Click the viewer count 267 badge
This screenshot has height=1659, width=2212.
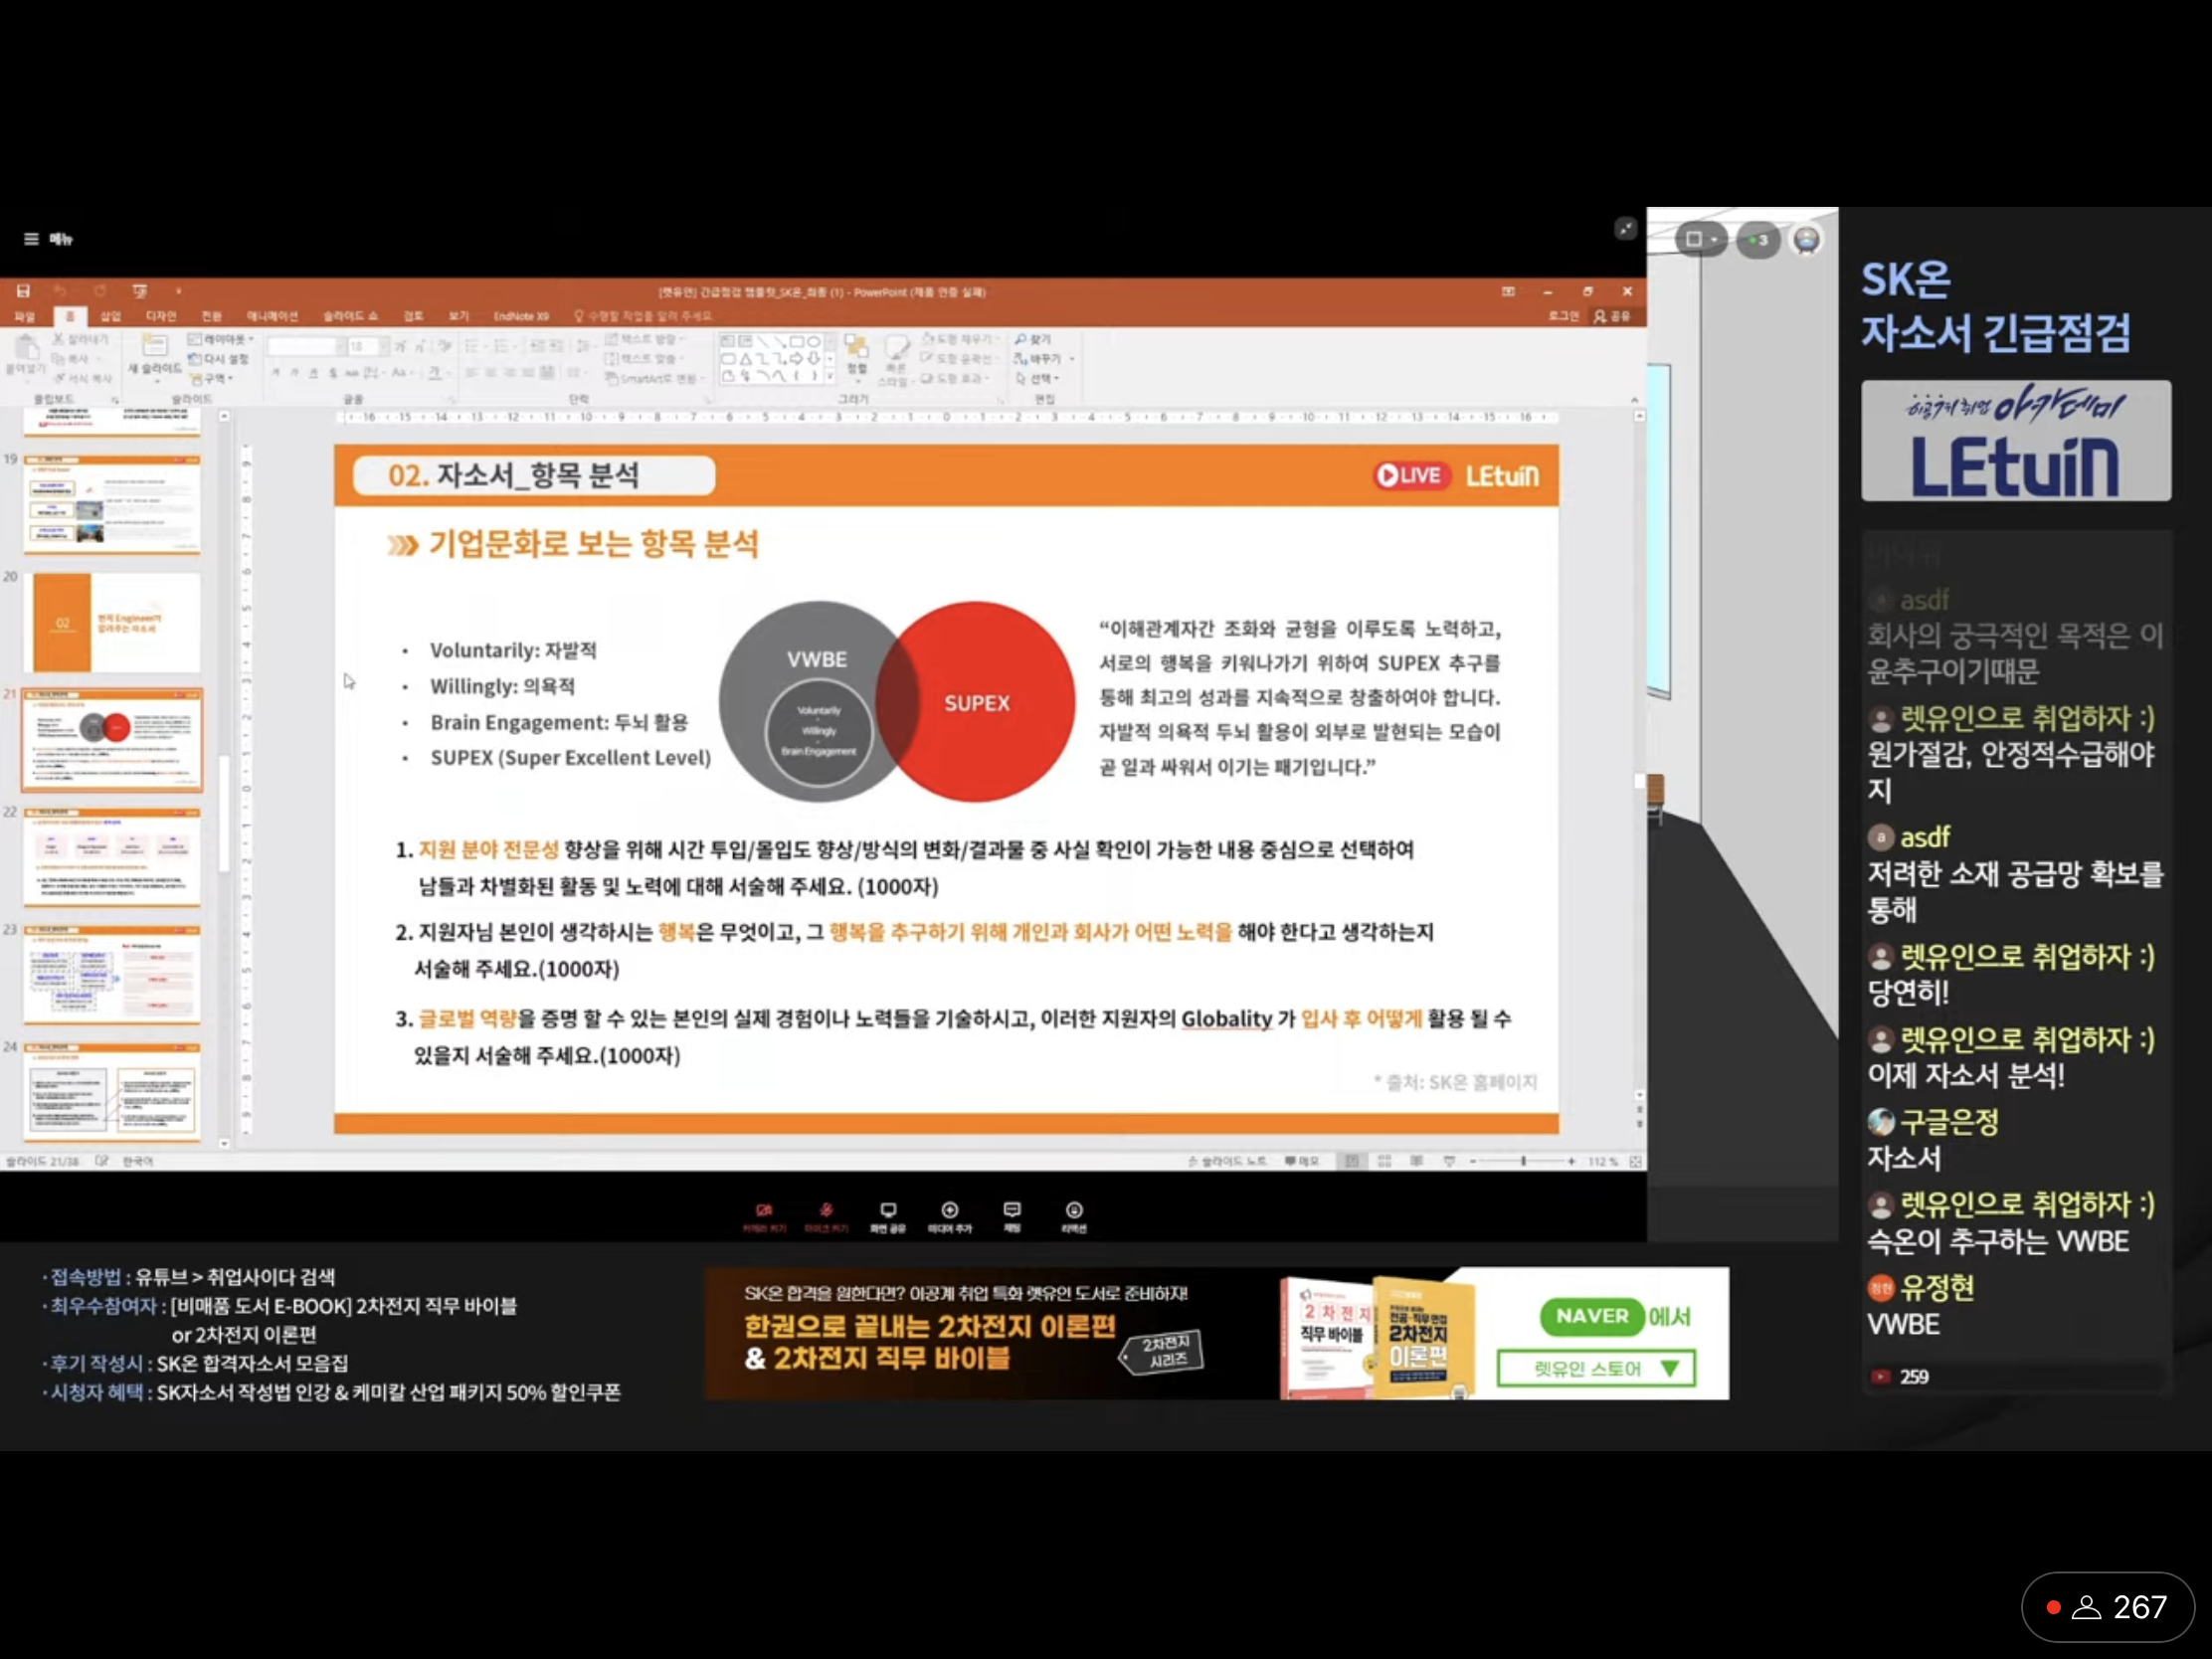(x=2108, y=1607)
